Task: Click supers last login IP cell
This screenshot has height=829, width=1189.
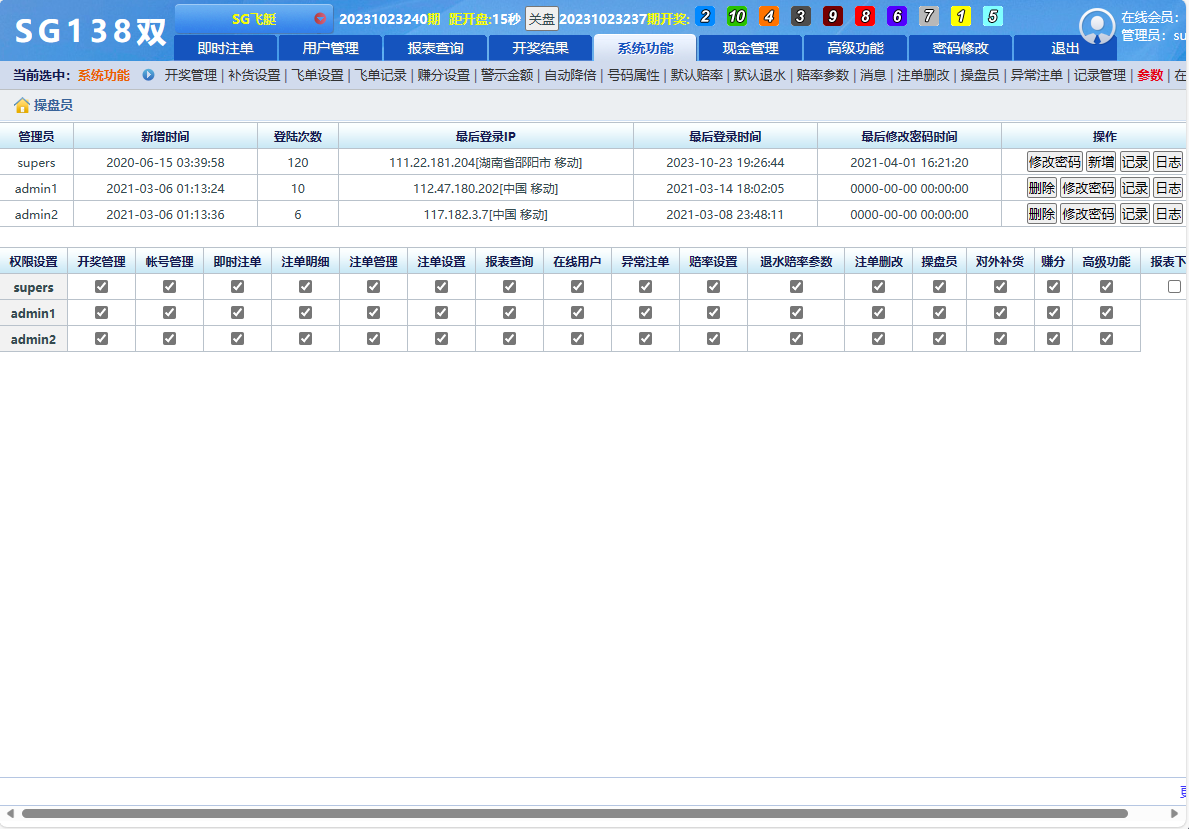Action: pyautogui.click(x=485, y=162)
